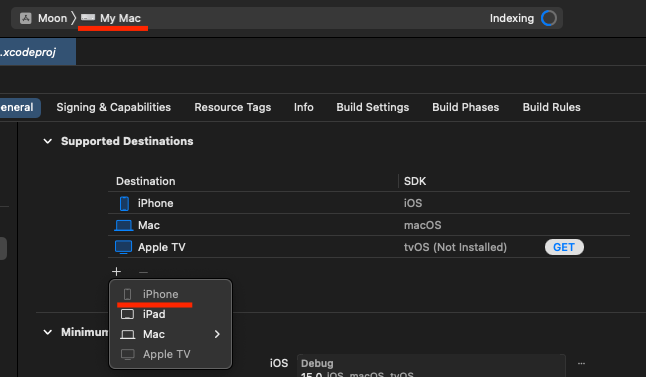646x377 pixels.
Task: Open the Build Settings tab
Action: (373, 108)
